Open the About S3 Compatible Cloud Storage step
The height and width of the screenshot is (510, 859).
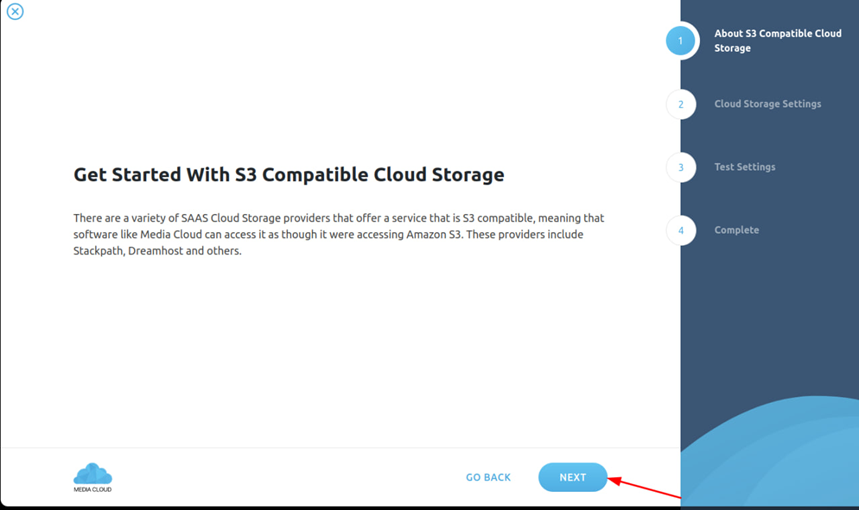click(777, 41)
